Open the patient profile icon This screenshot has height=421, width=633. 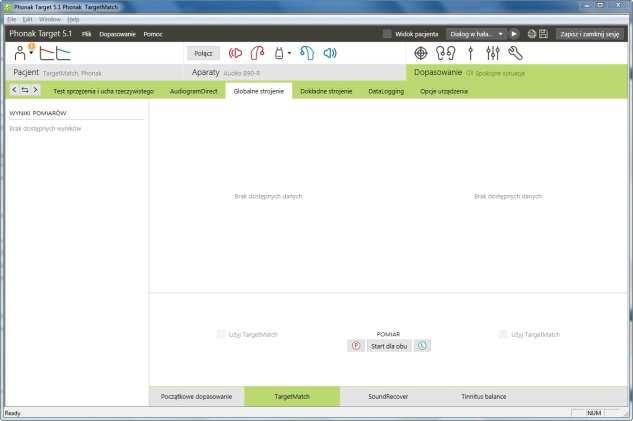pos(19,53)
